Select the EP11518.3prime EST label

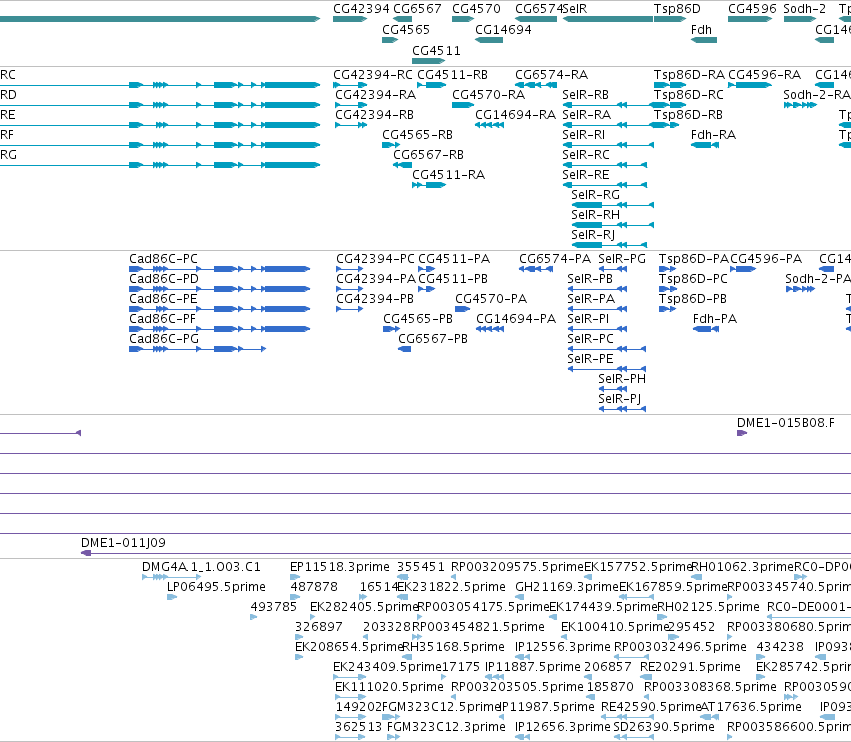340,567
